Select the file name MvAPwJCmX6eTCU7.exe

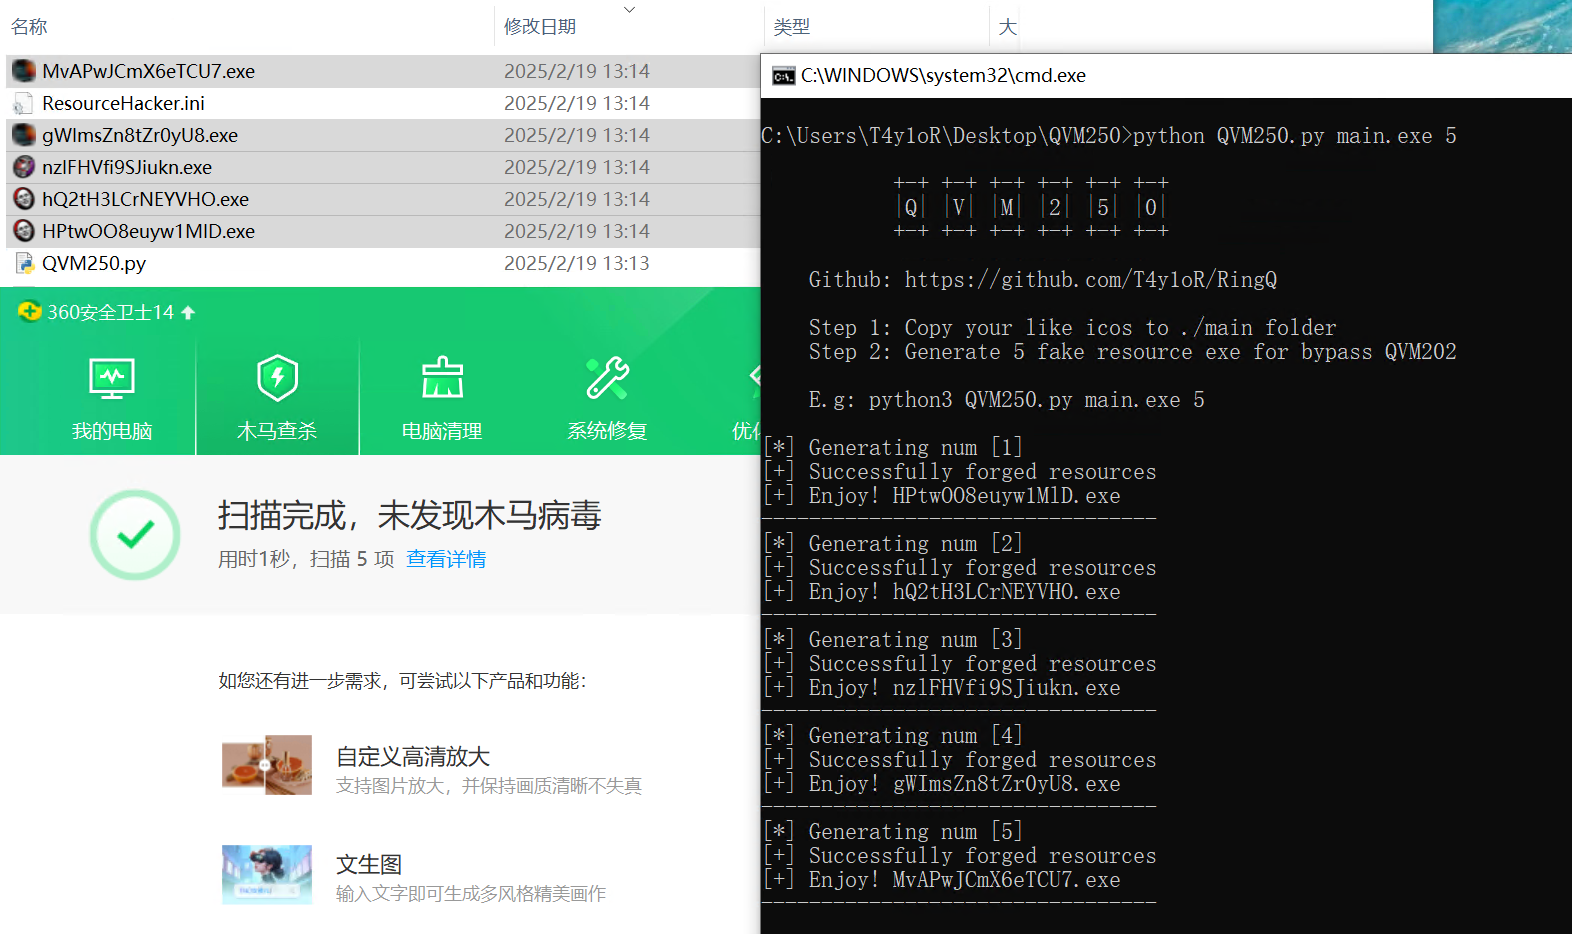(148, 71)
